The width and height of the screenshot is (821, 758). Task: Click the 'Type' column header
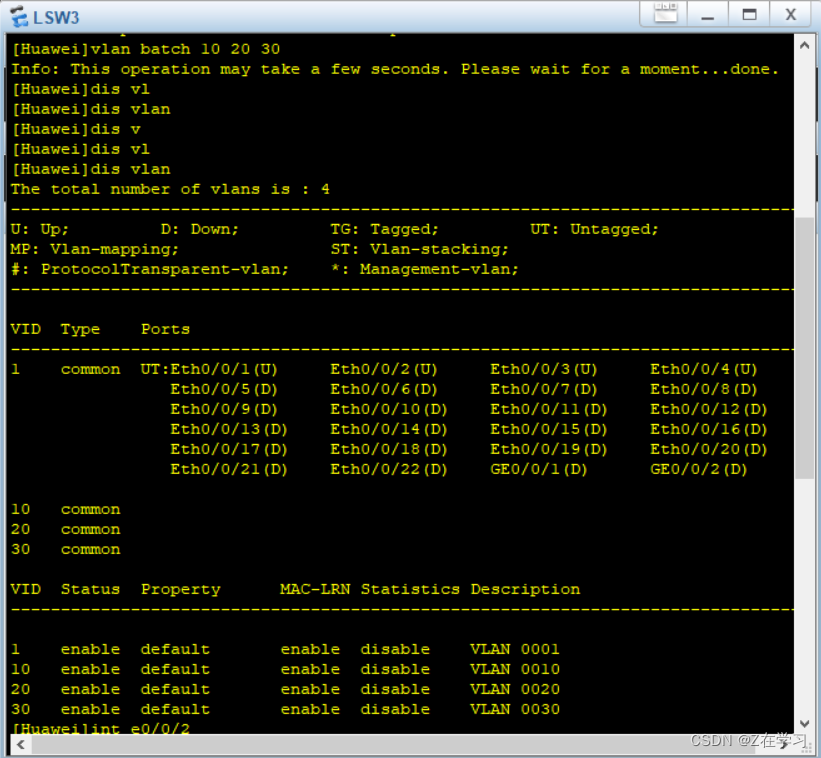click(x=80, y=329)
